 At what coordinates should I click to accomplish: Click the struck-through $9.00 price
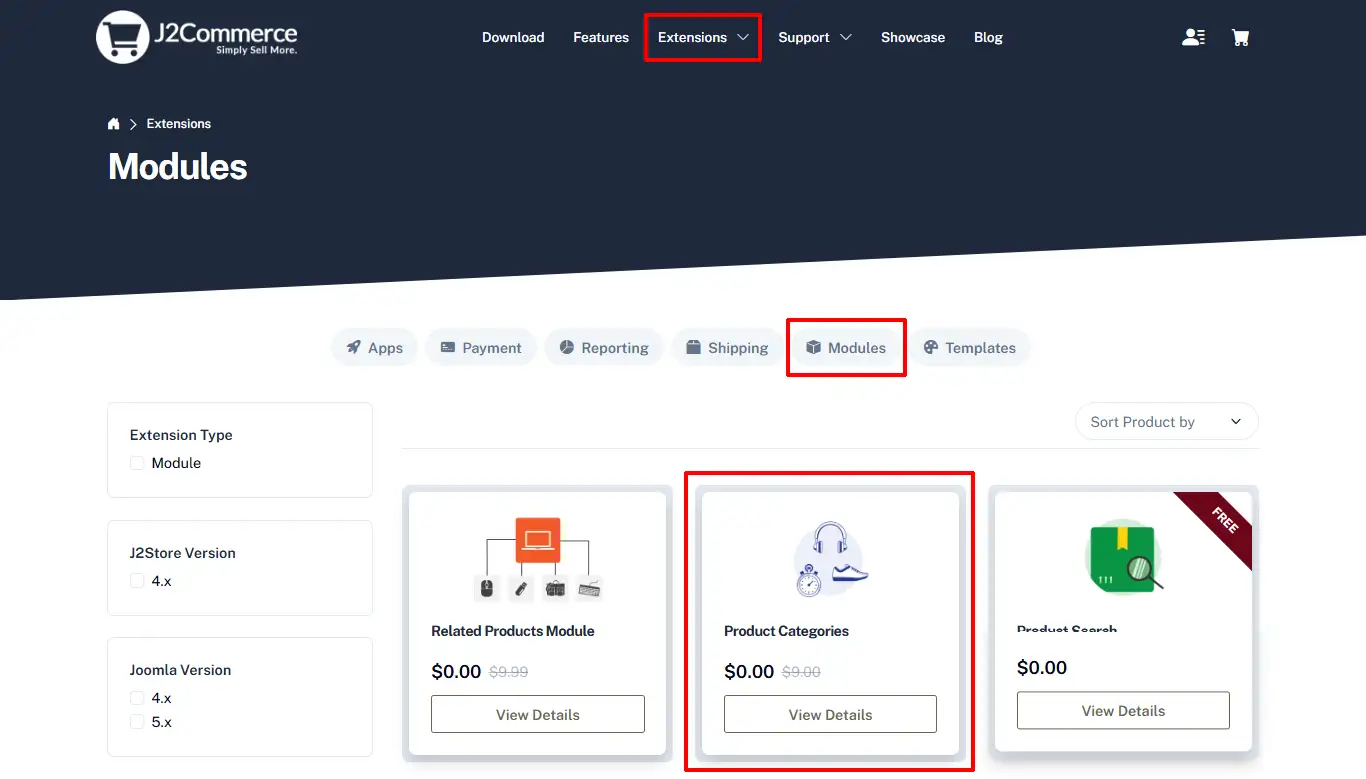[x=801, y=672]
